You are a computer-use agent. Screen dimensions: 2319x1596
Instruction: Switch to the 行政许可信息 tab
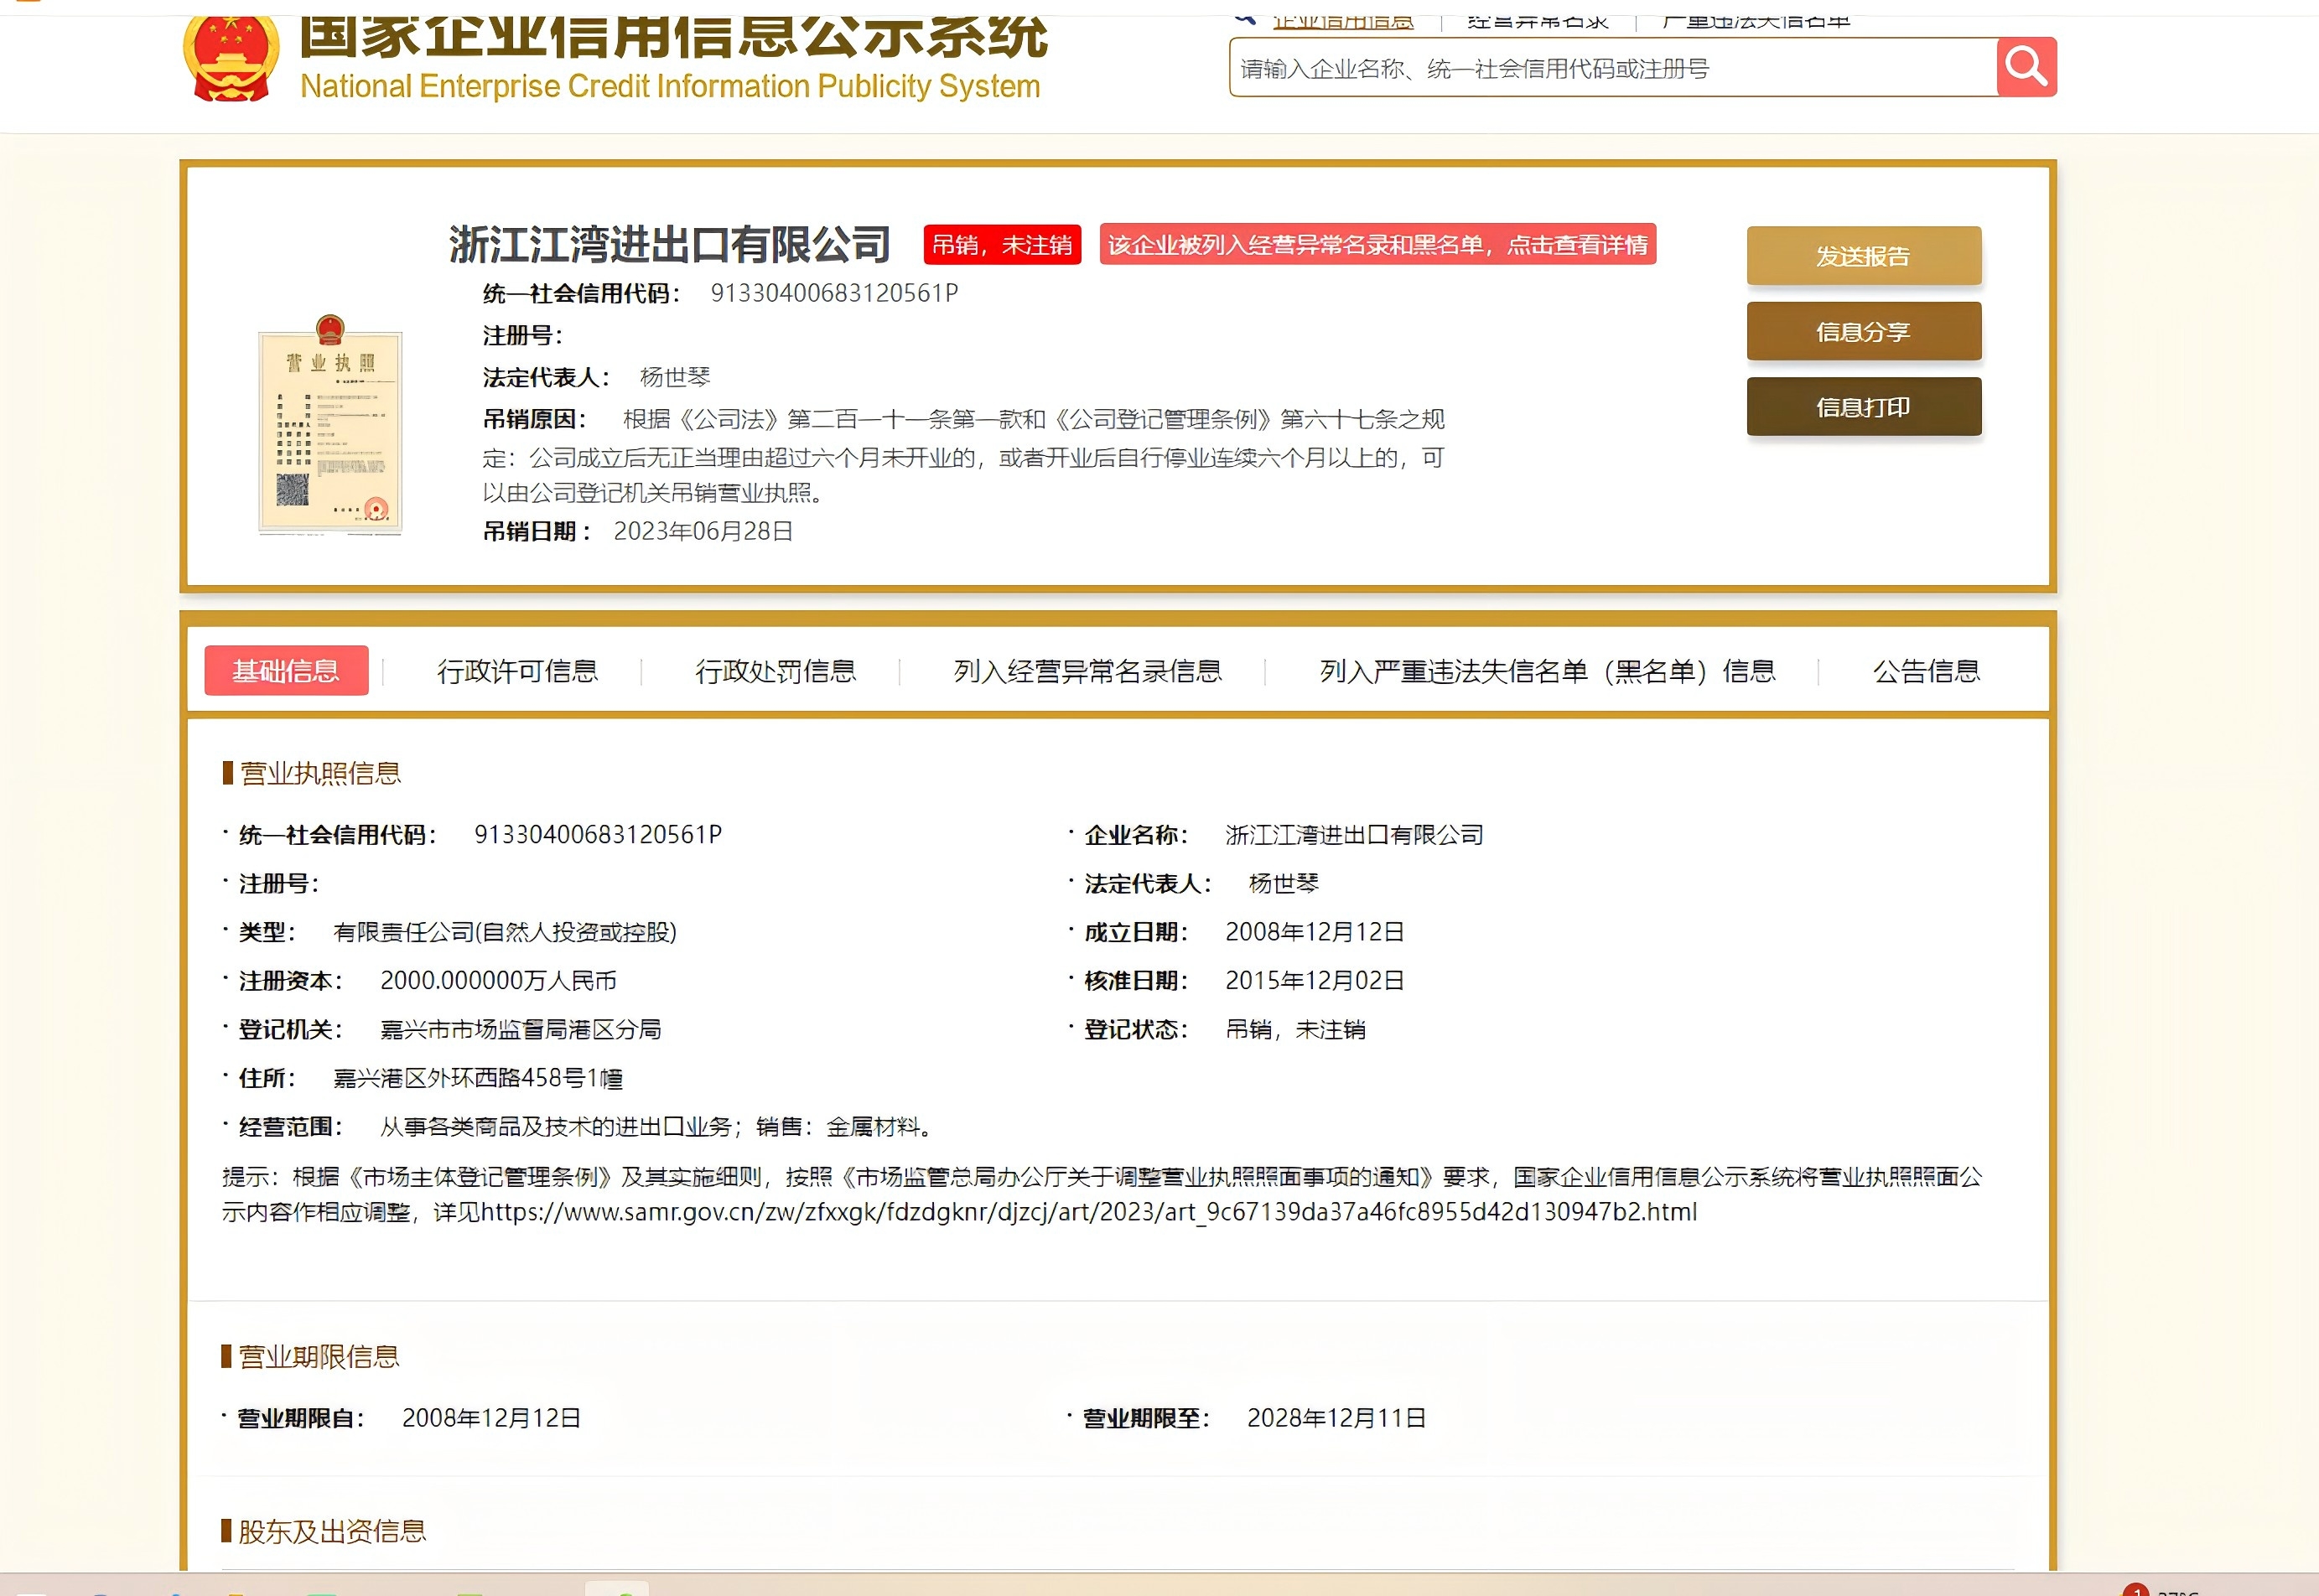click(517, 671)
